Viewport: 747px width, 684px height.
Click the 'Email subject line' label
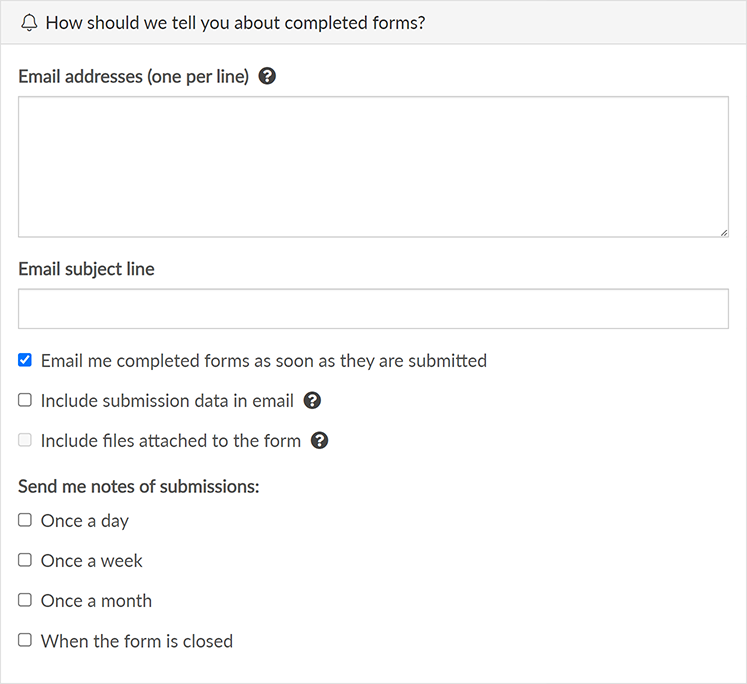[86, 269]
